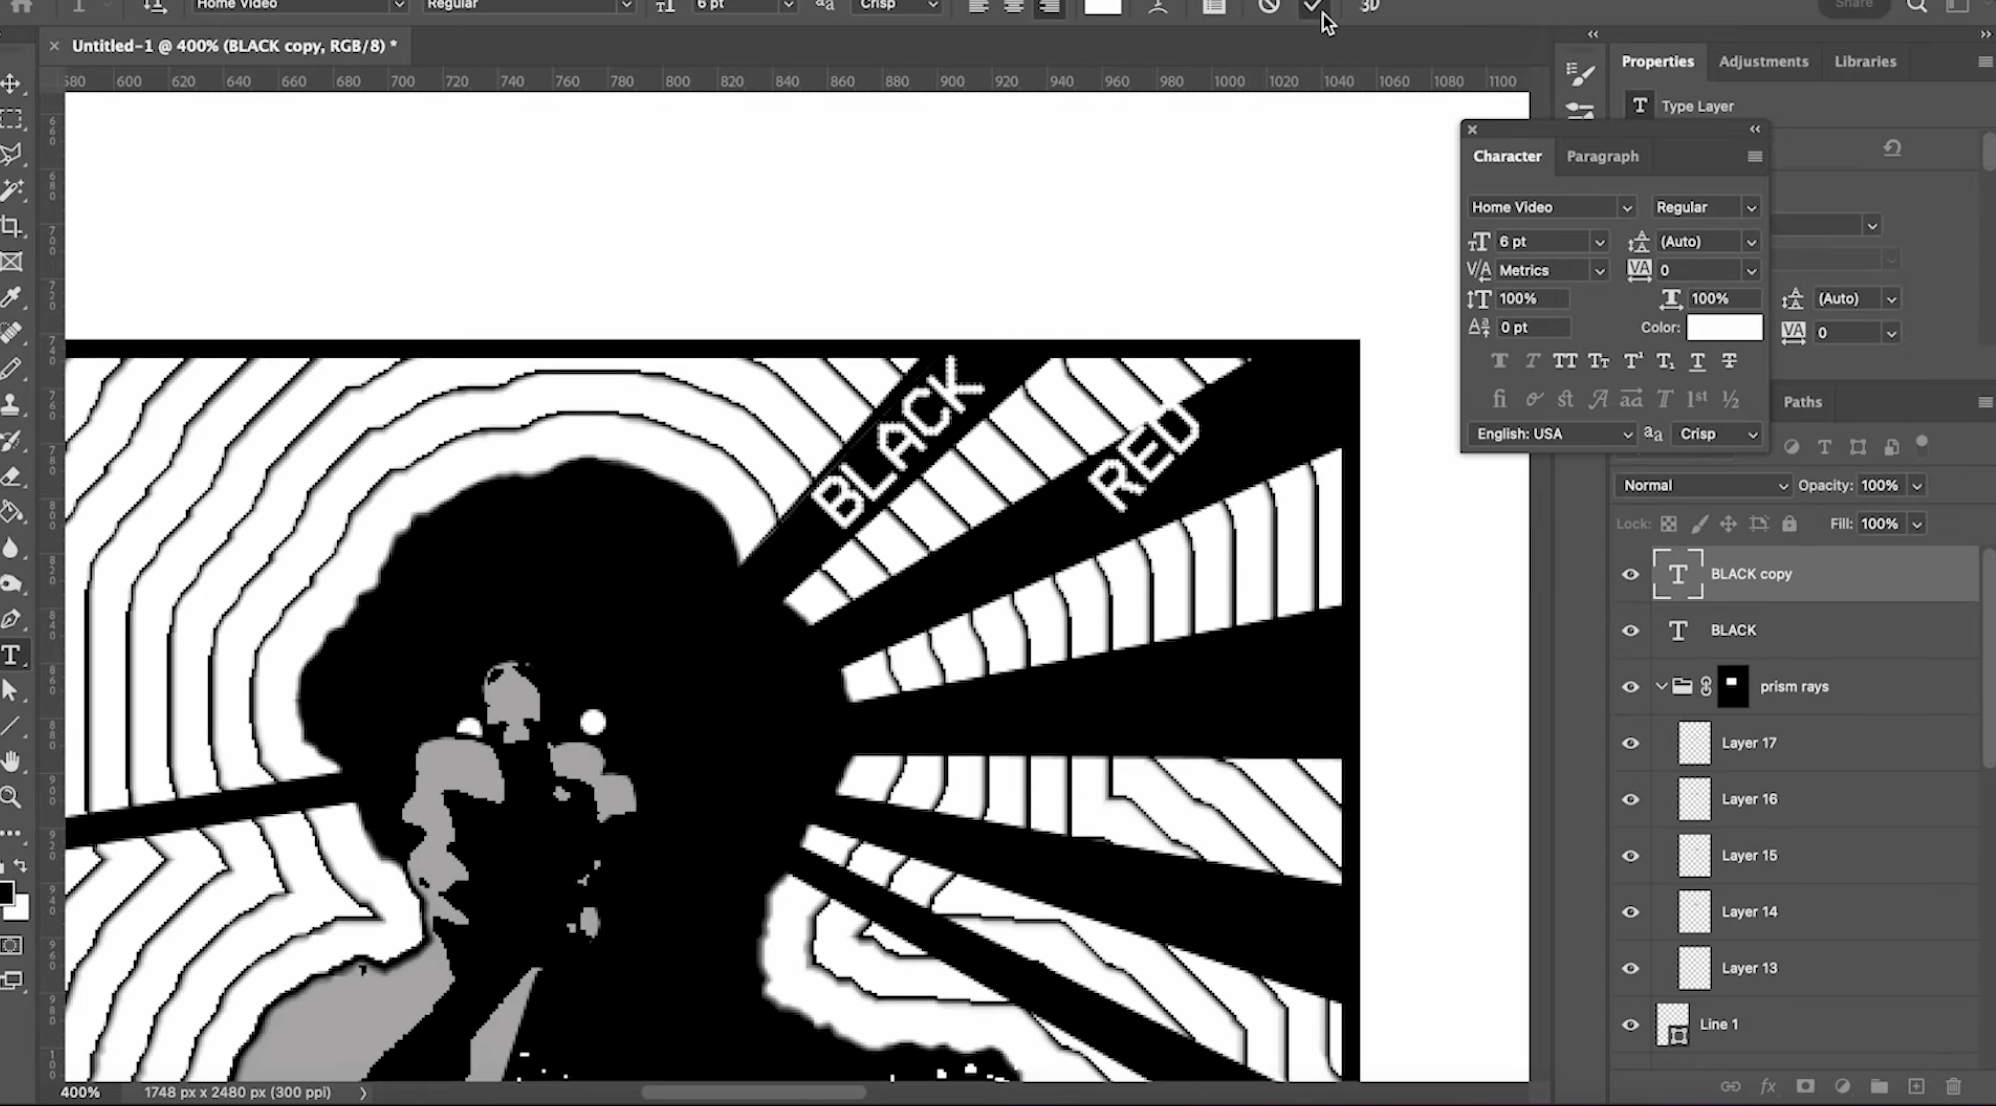Screen dimensions: 1996x1106
Task: Open the 6 pt font size dropdown
Action: tap(1598, 242)
